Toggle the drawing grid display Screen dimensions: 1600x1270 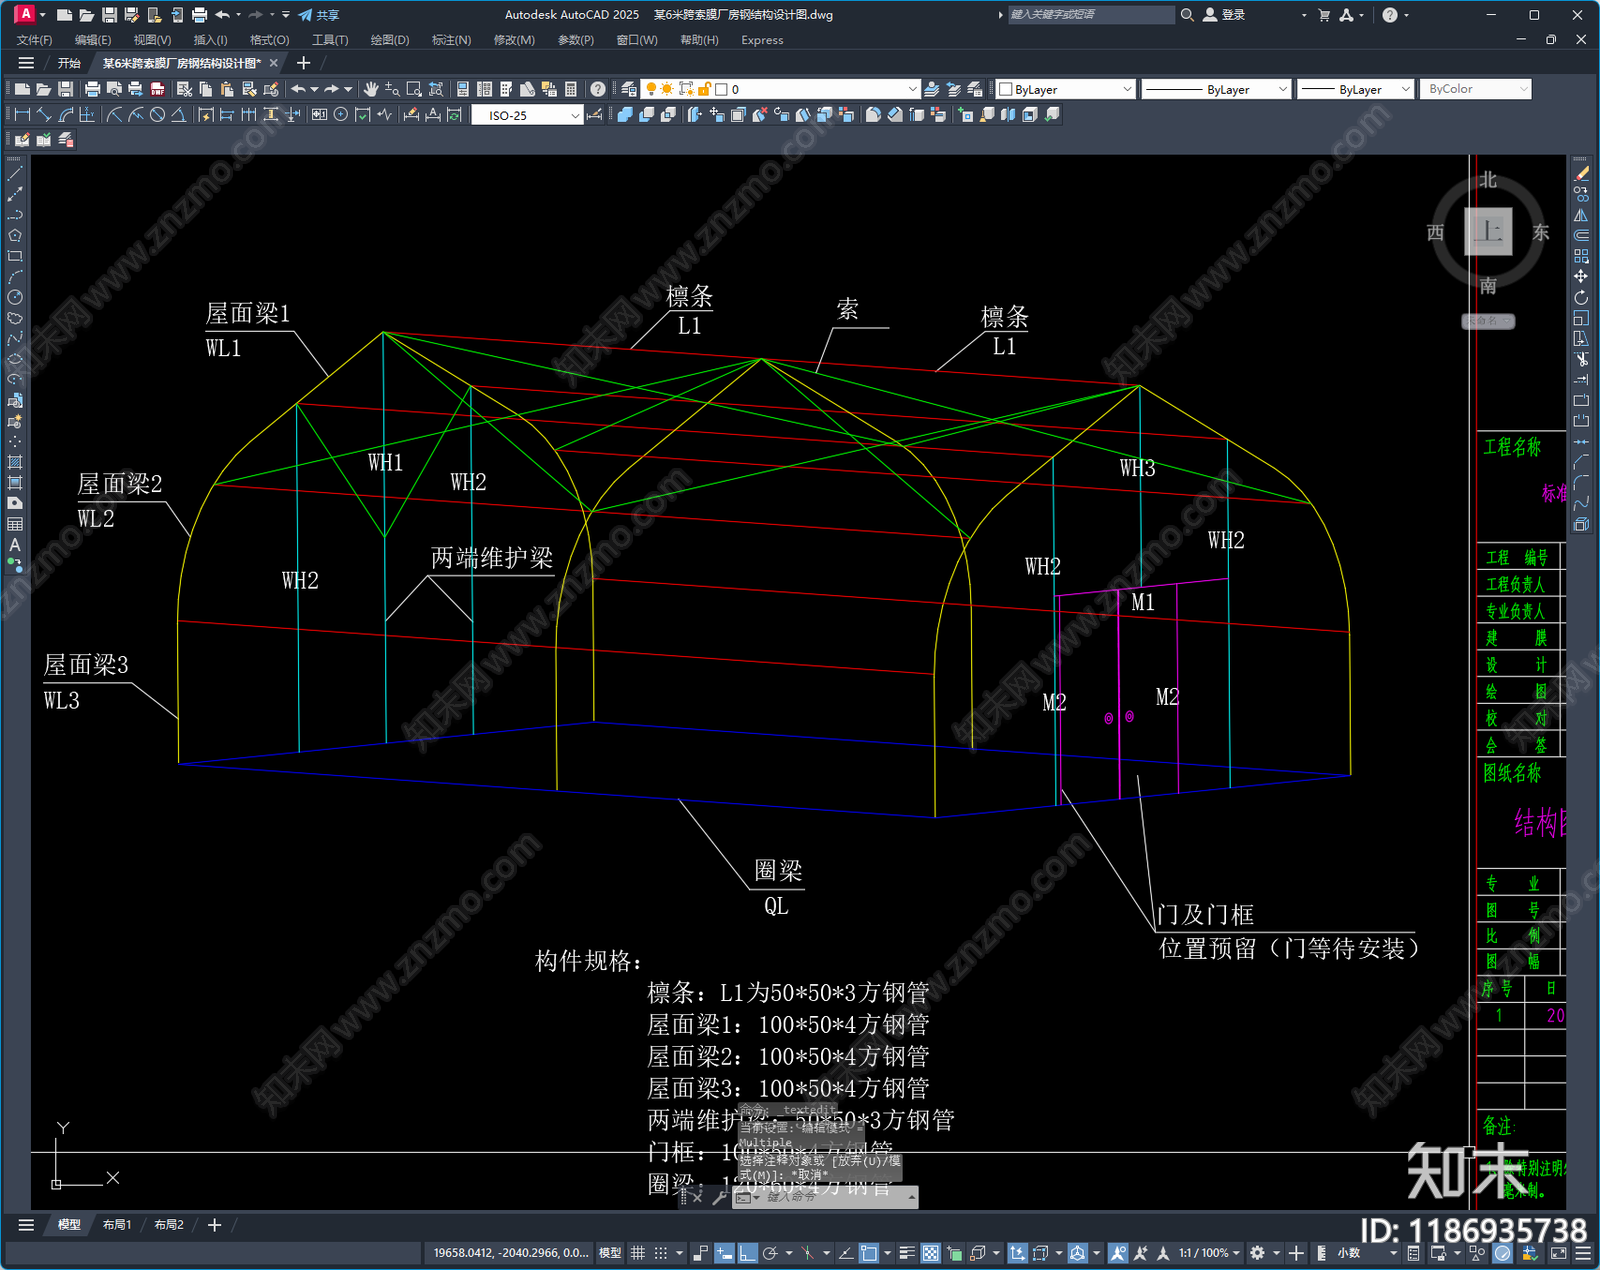(637, 1253)
